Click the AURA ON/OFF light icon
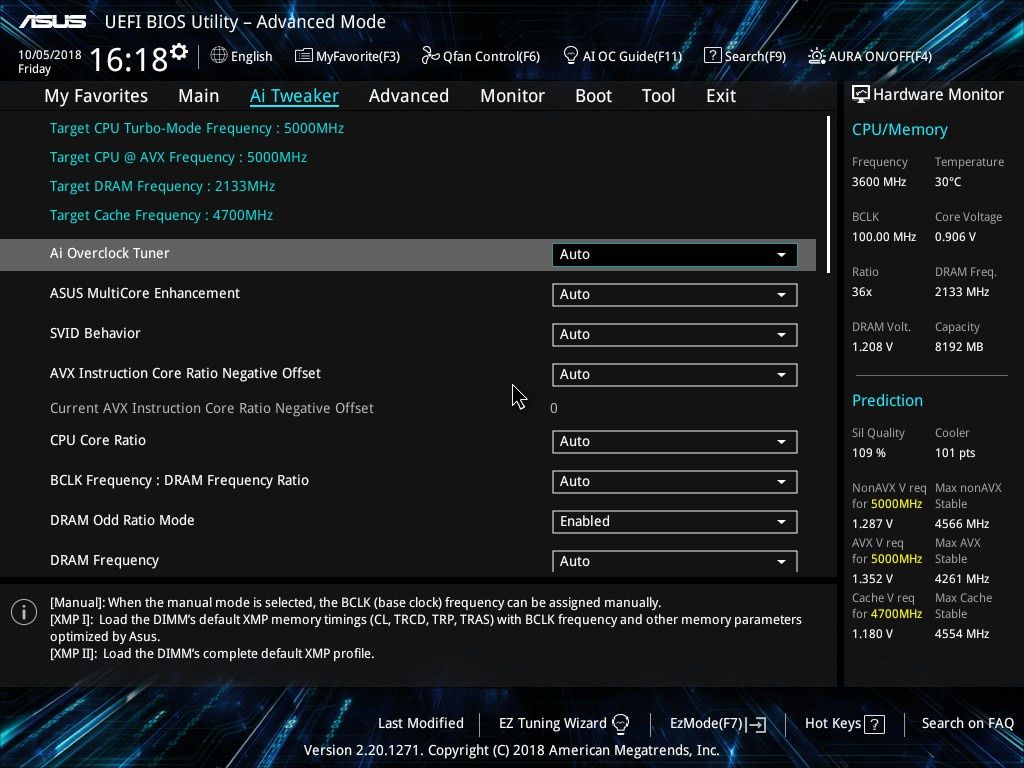Viewport: 1024px width, 768px height. point(816,56)
